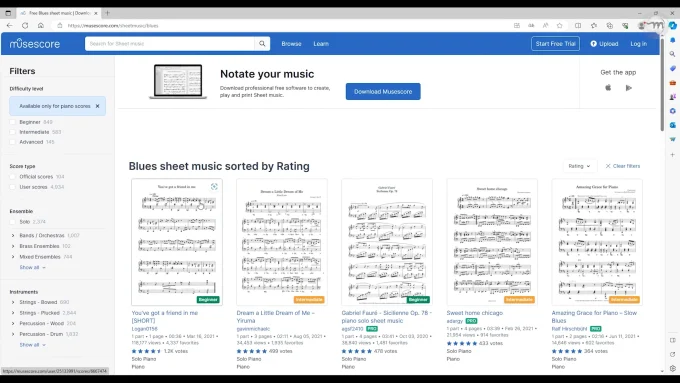Open the Google Play icon

[628, 88]
